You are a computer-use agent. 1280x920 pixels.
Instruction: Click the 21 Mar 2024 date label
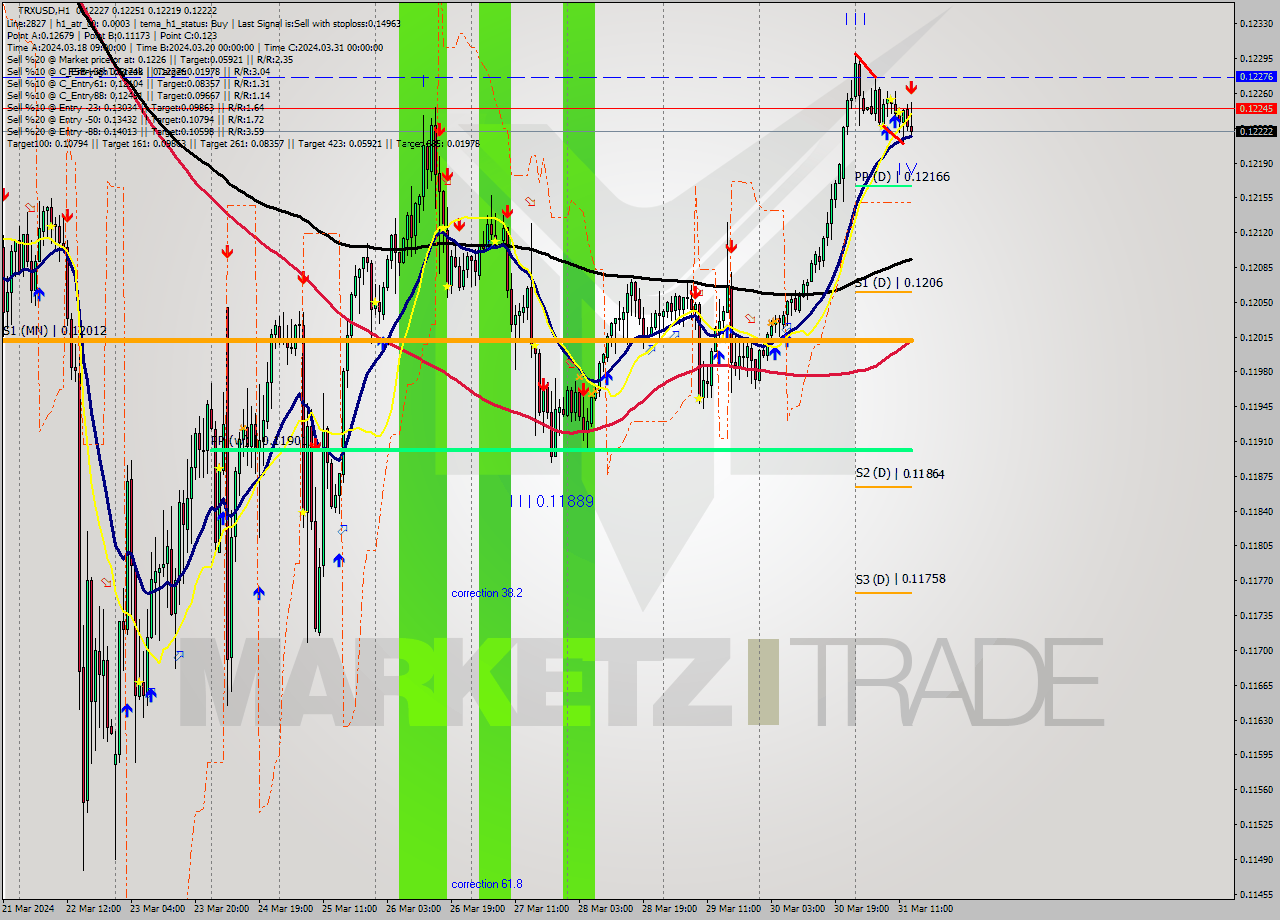(x=28, y=909)
